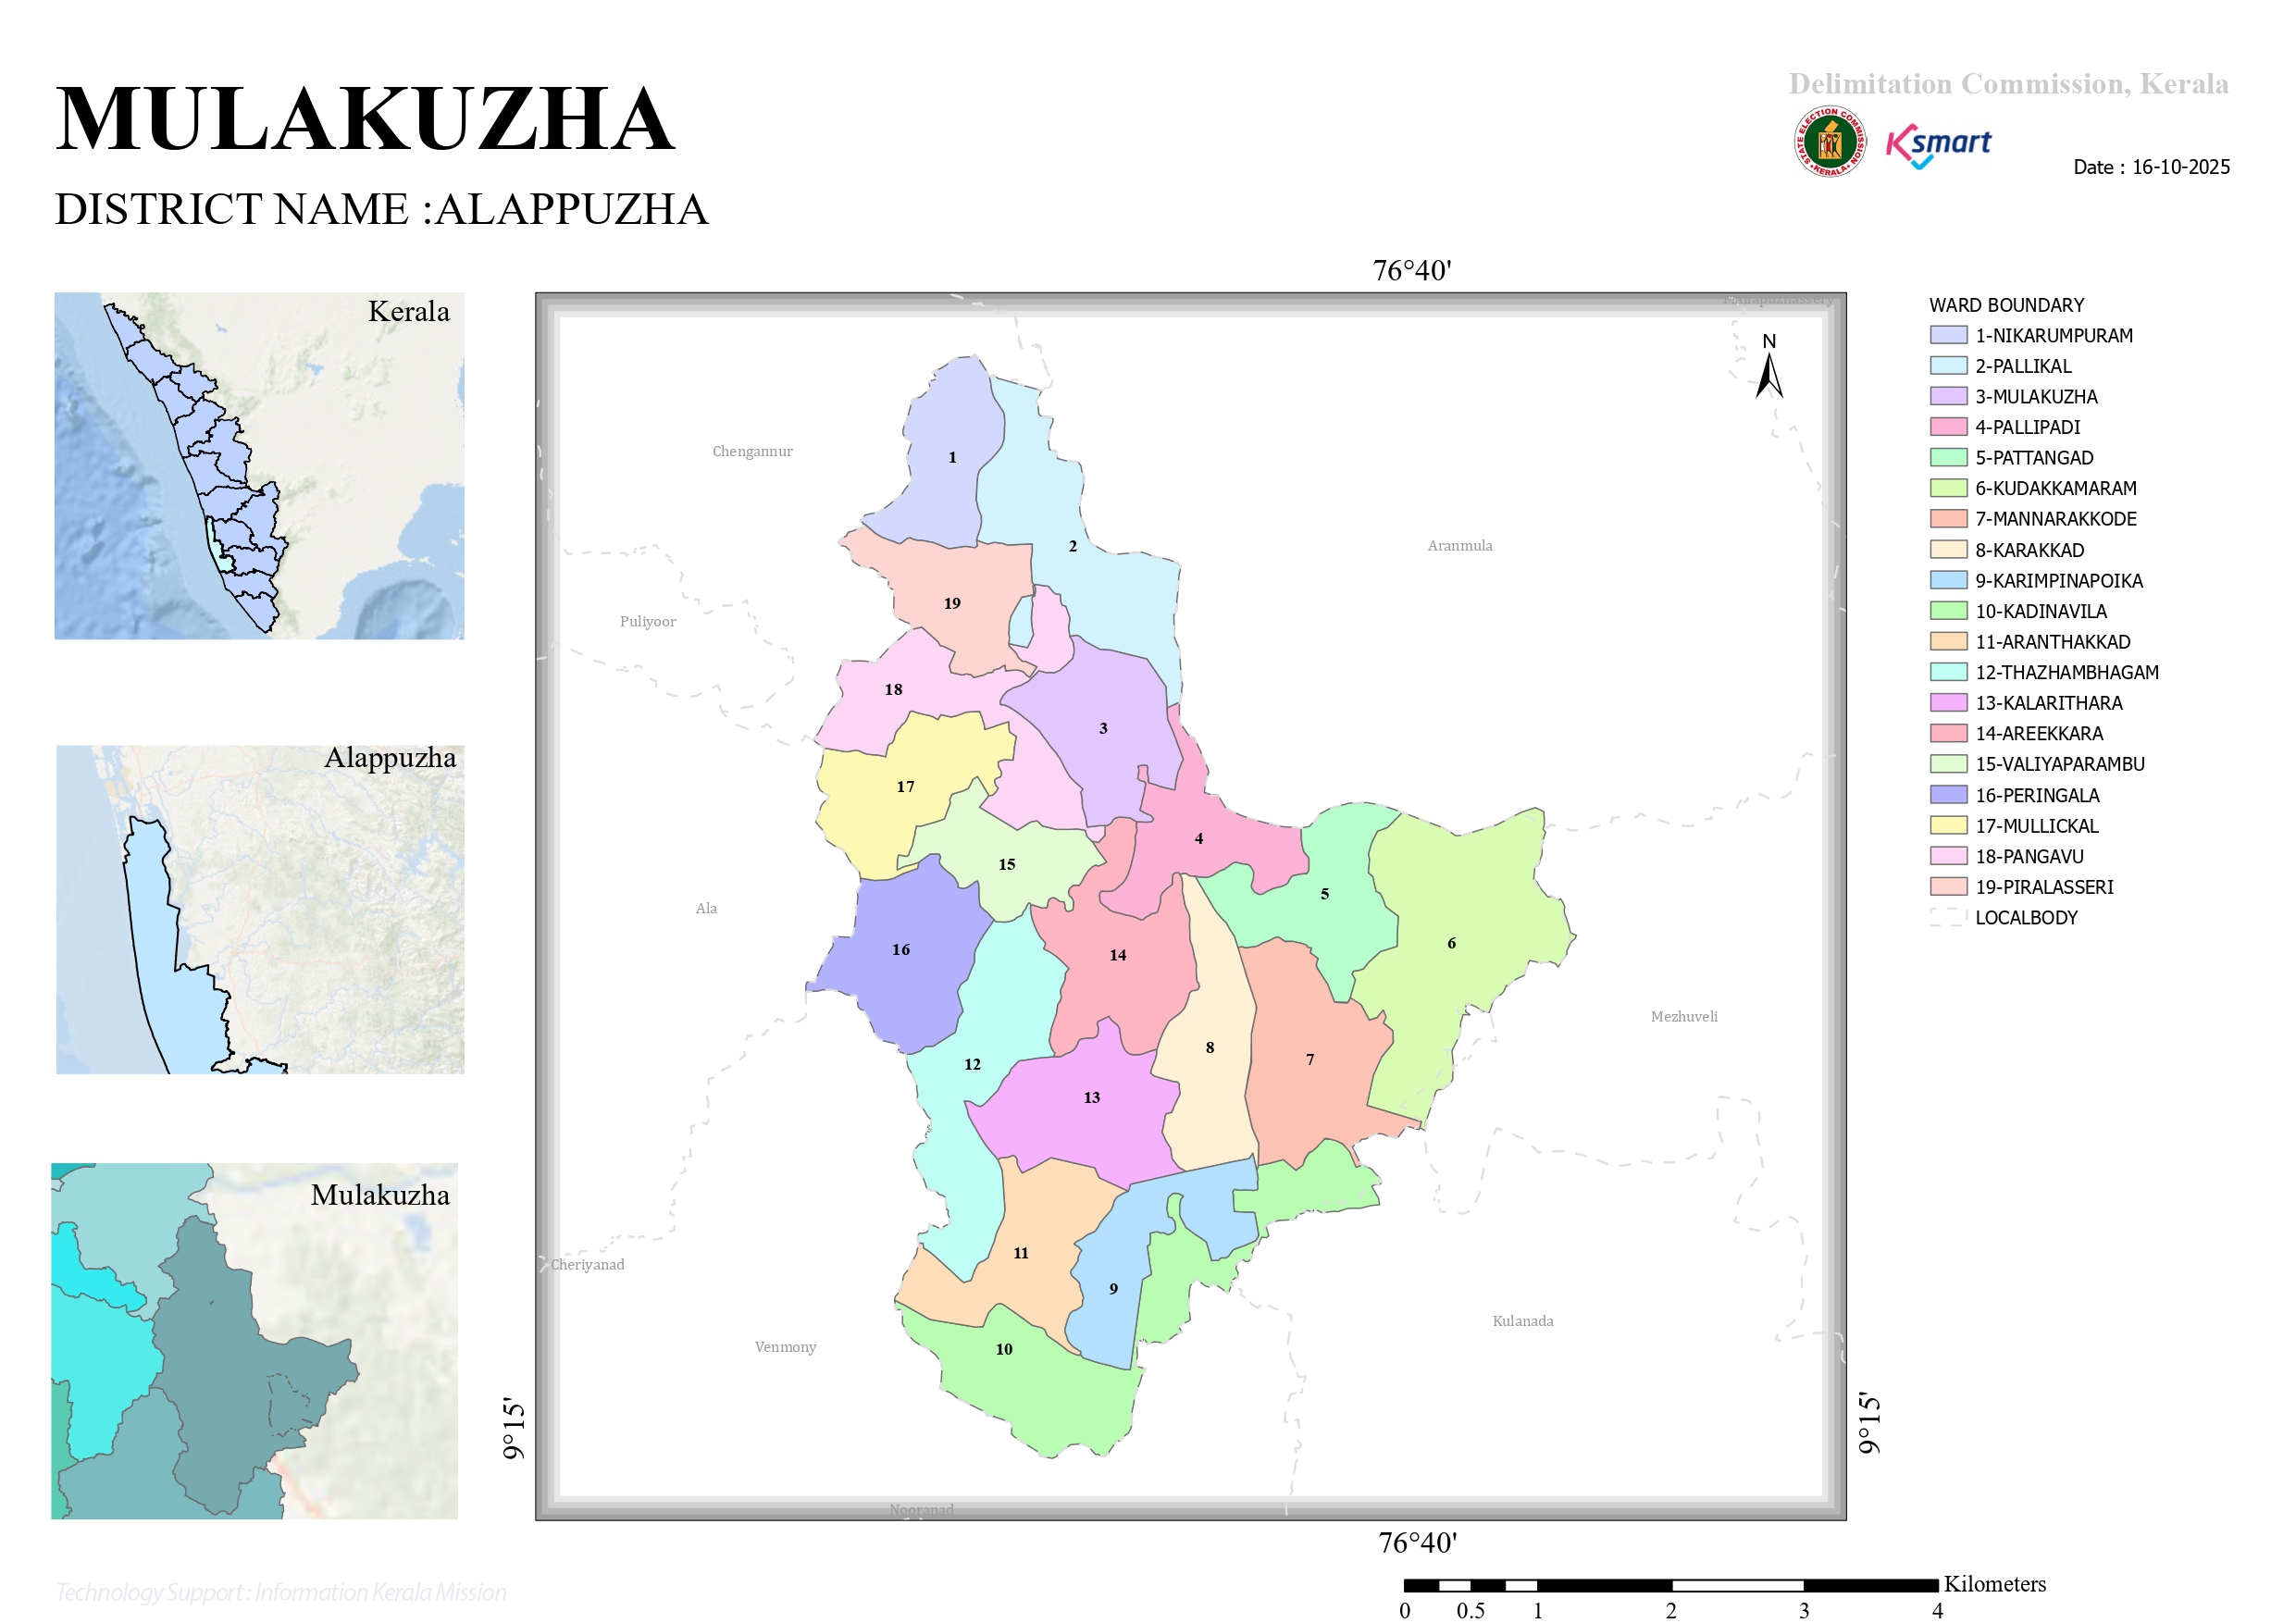The height and width of the screenshot is (1623, 2296).
Task: Click ward number 15 on the map
Action: pos(1006,863)
